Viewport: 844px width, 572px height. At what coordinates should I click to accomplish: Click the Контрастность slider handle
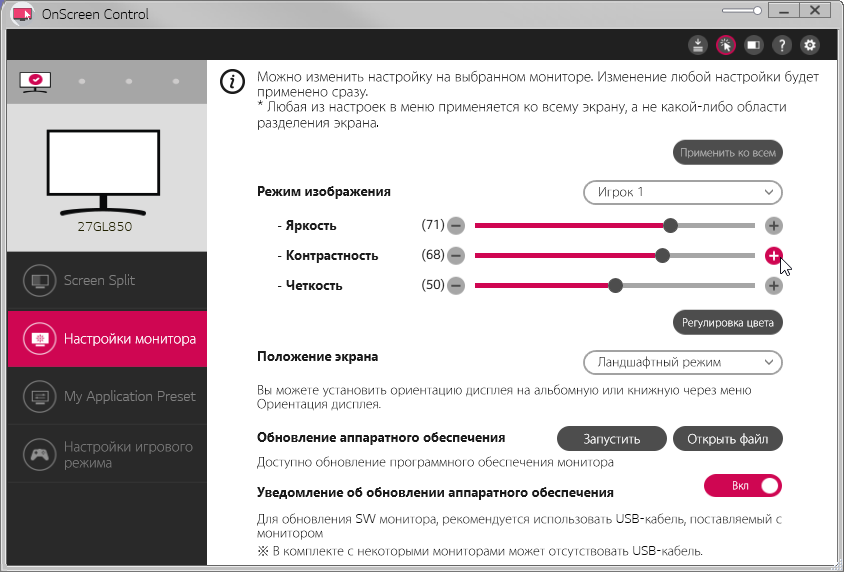pos(663,256)
